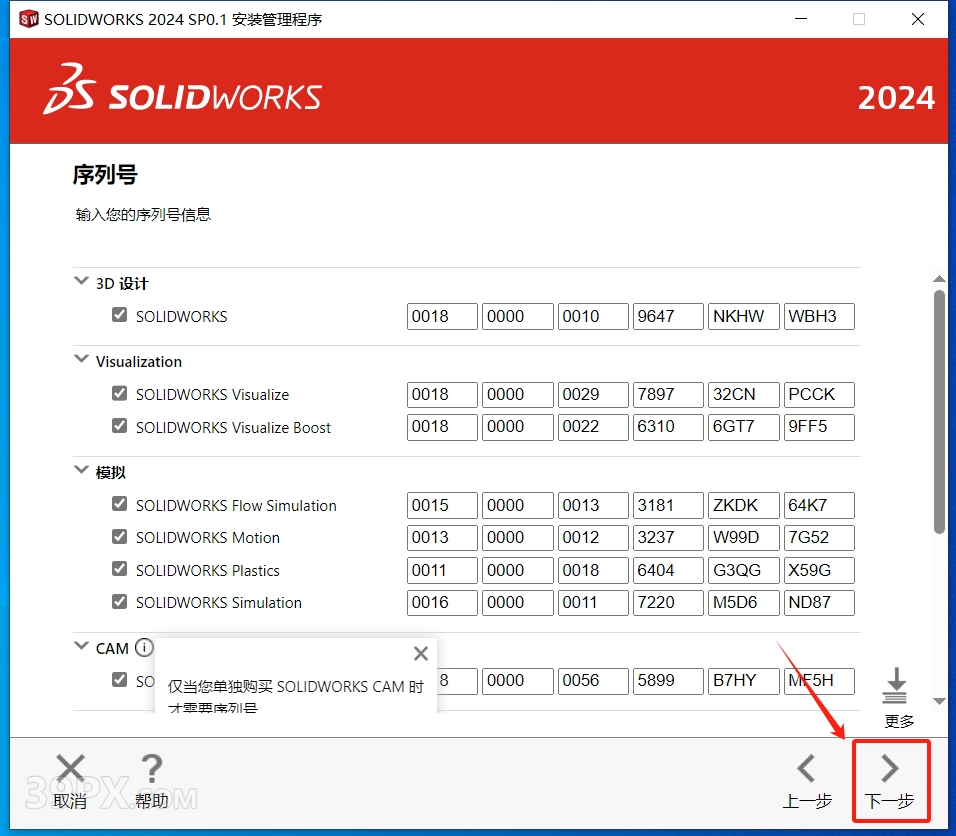The height and width of the screenshot is (836, 956).
Task: Click the CAM info circle icon
Action: pos(144,648)
